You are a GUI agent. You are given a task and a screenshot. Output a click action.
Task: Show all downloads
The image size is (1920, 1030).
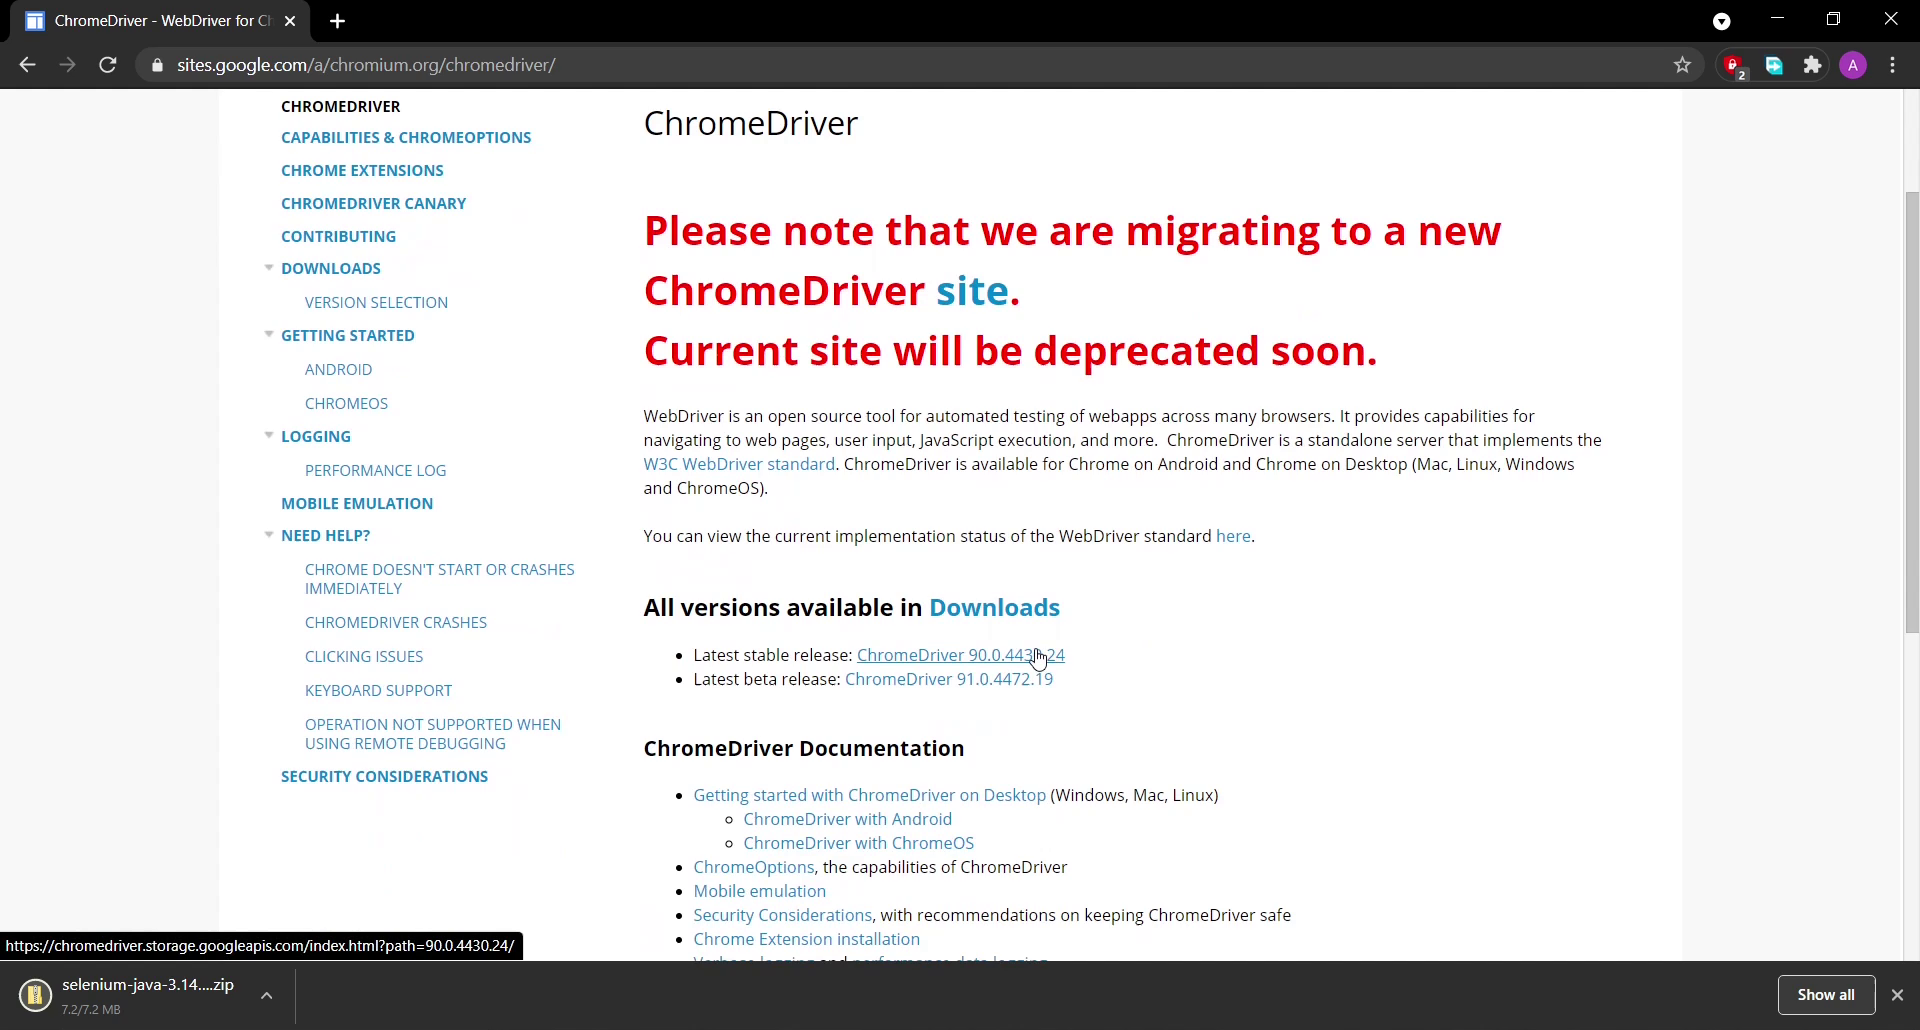tap(1826, 995)
